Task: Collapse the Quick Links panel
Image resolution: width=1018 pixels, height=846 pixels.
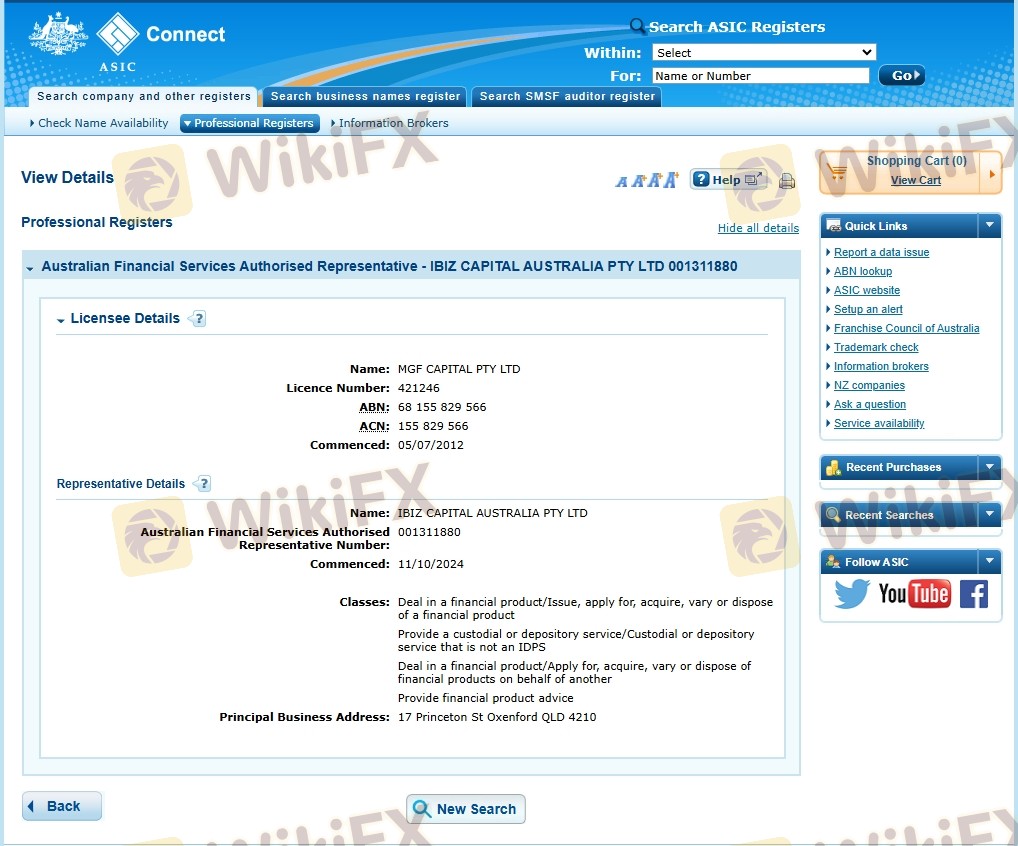Action: pos(989,225)
